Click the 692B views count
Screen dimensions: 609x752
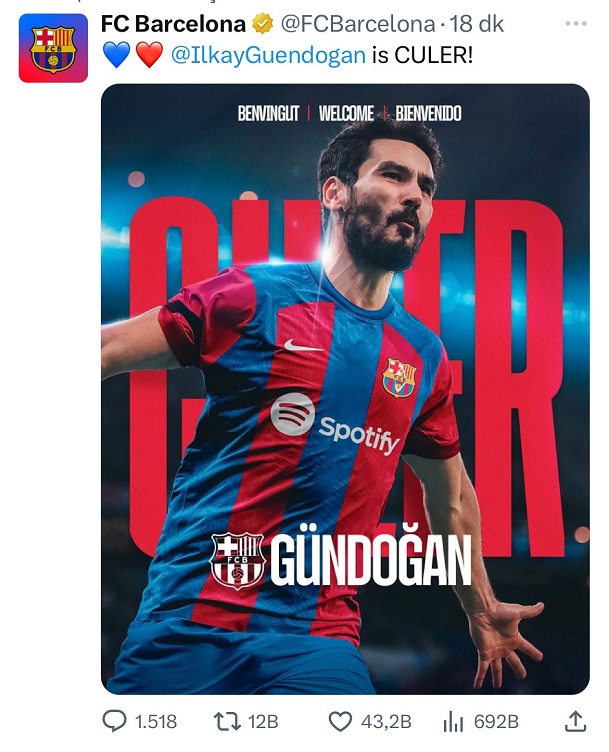[x=496, y=722]
